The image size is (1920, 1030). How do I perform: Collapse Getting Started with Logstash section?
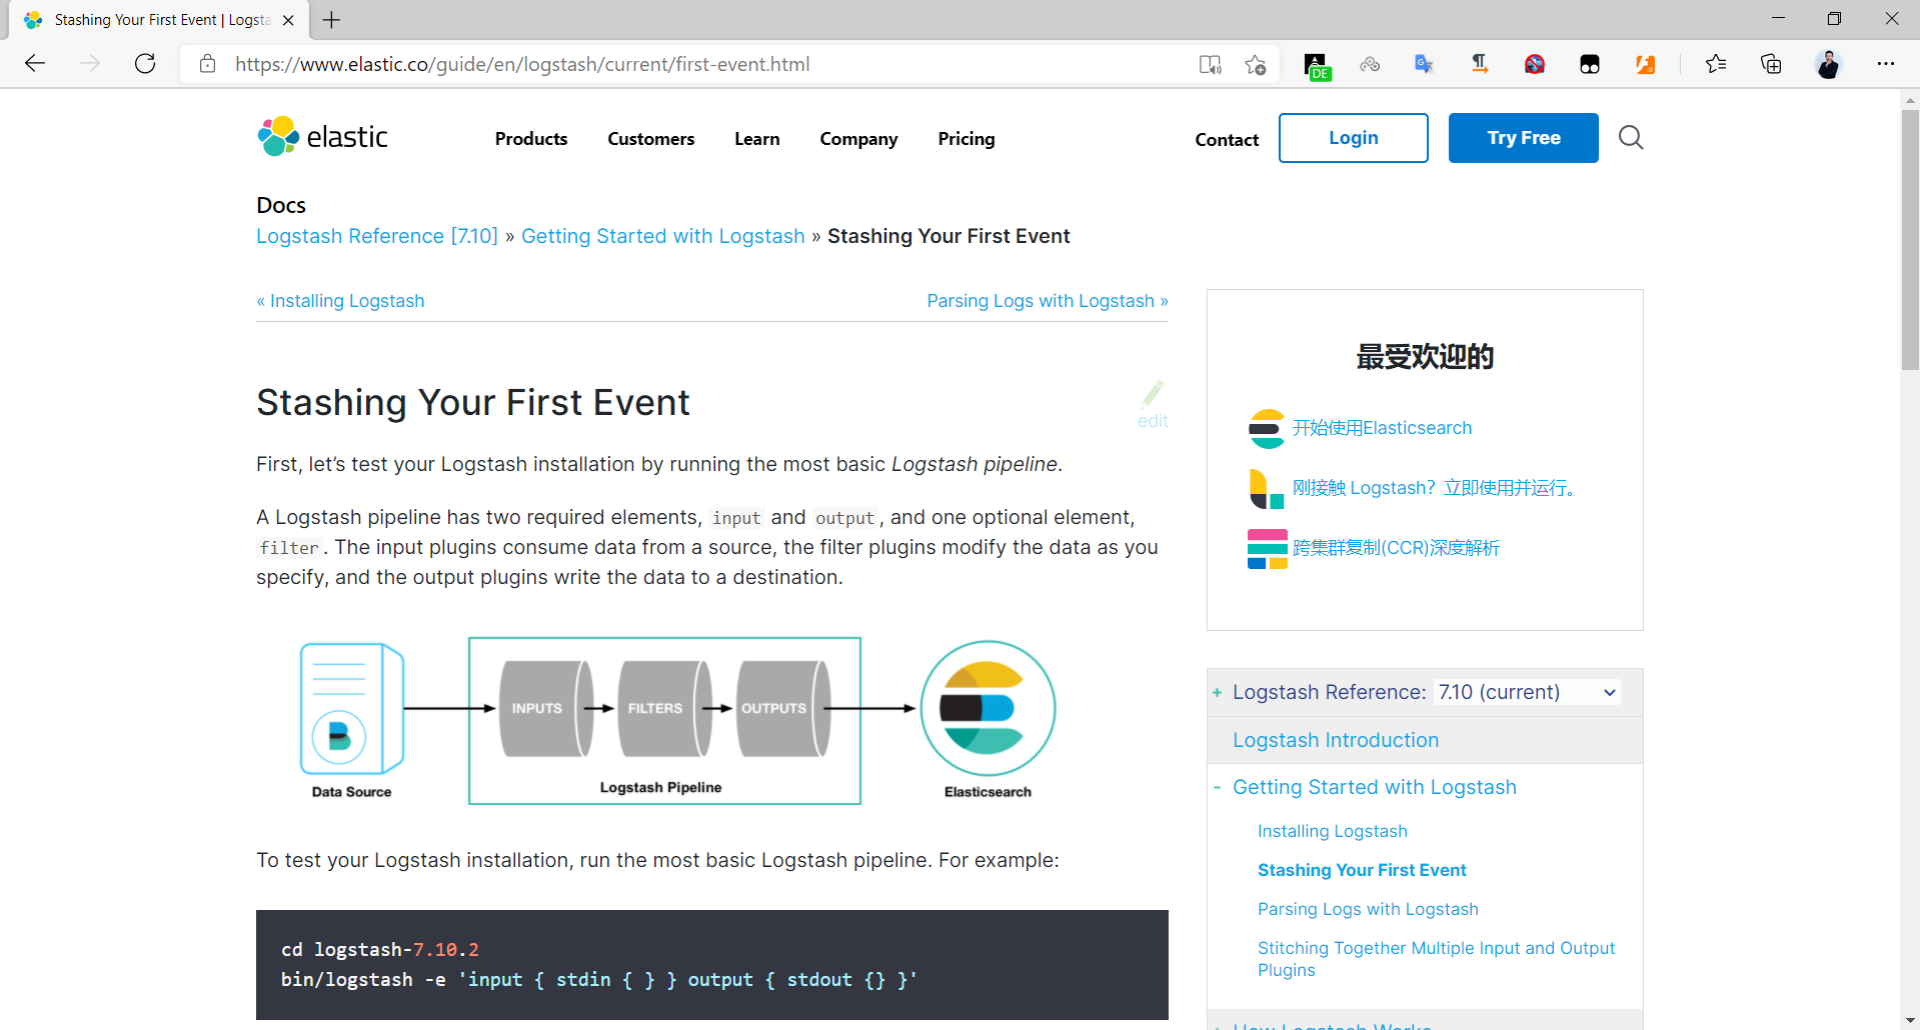[x=1217, y=787]
